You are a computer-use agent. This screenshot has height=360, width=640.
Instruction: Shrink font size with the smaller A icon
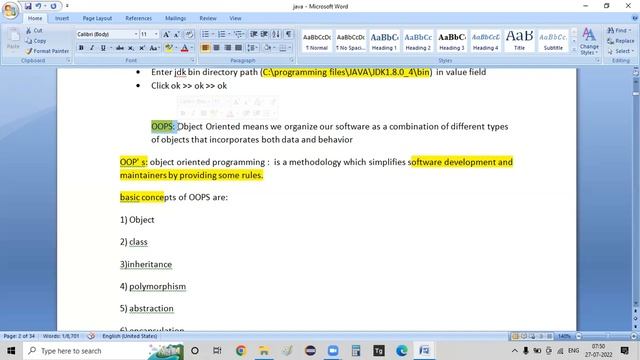click(x=177, y=34)
